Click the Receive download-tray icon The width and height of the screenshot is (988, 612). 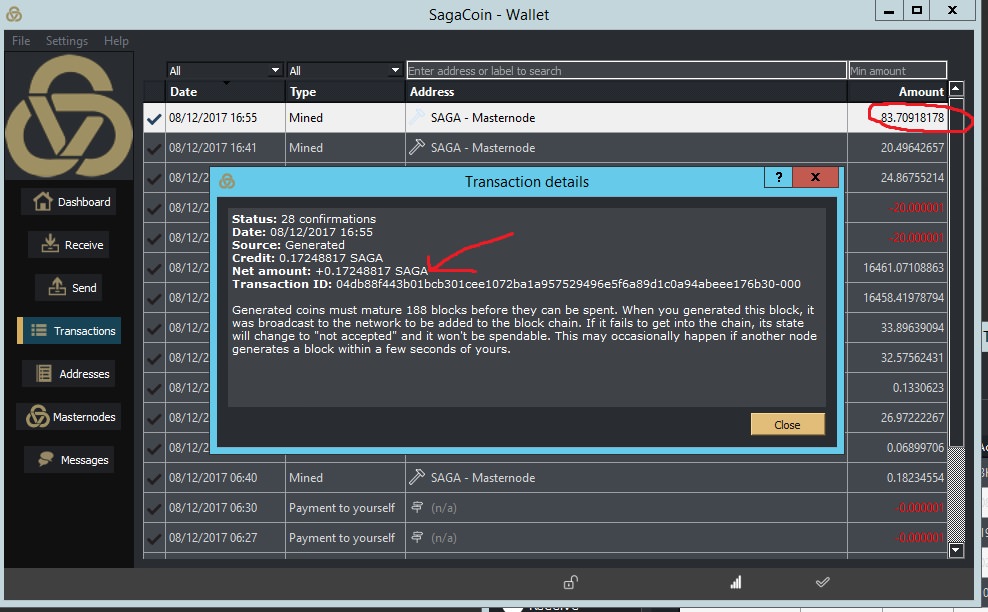[50, 243]
